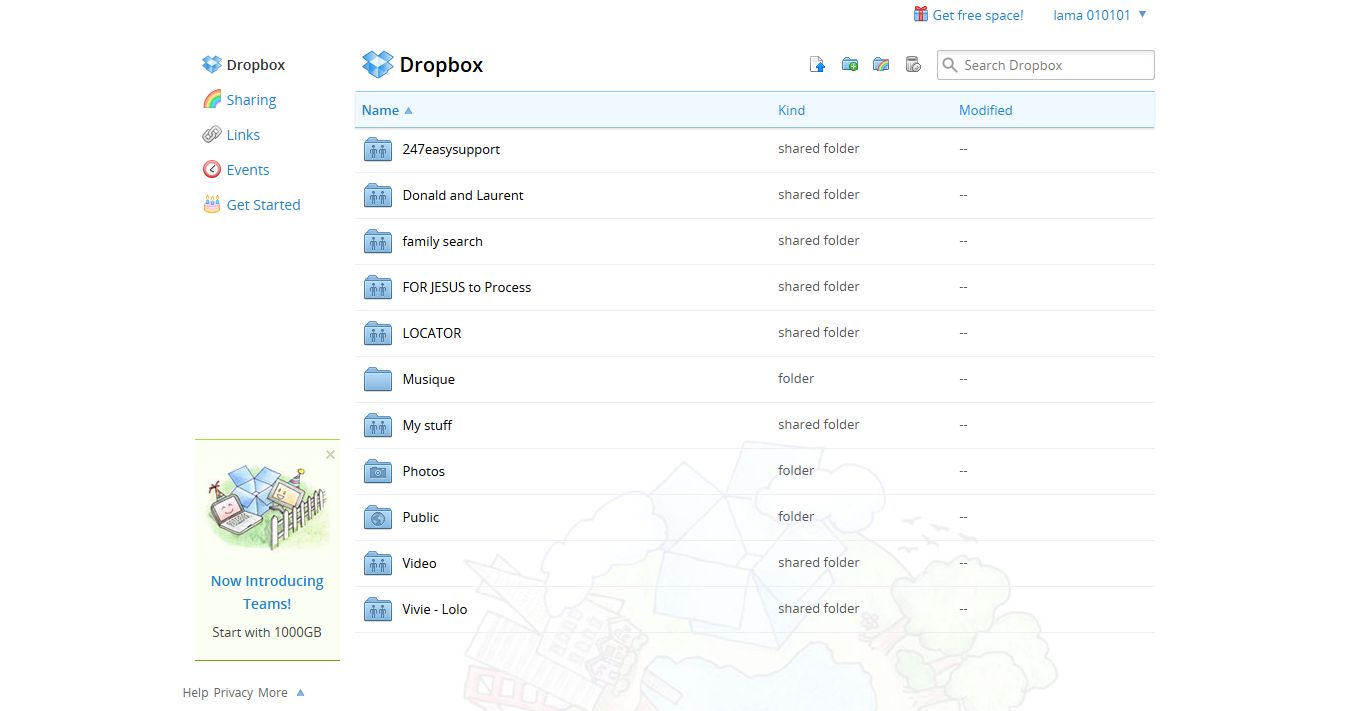
Task: Open the Vivie - Lolo folder name
Action: coord(435,609)
